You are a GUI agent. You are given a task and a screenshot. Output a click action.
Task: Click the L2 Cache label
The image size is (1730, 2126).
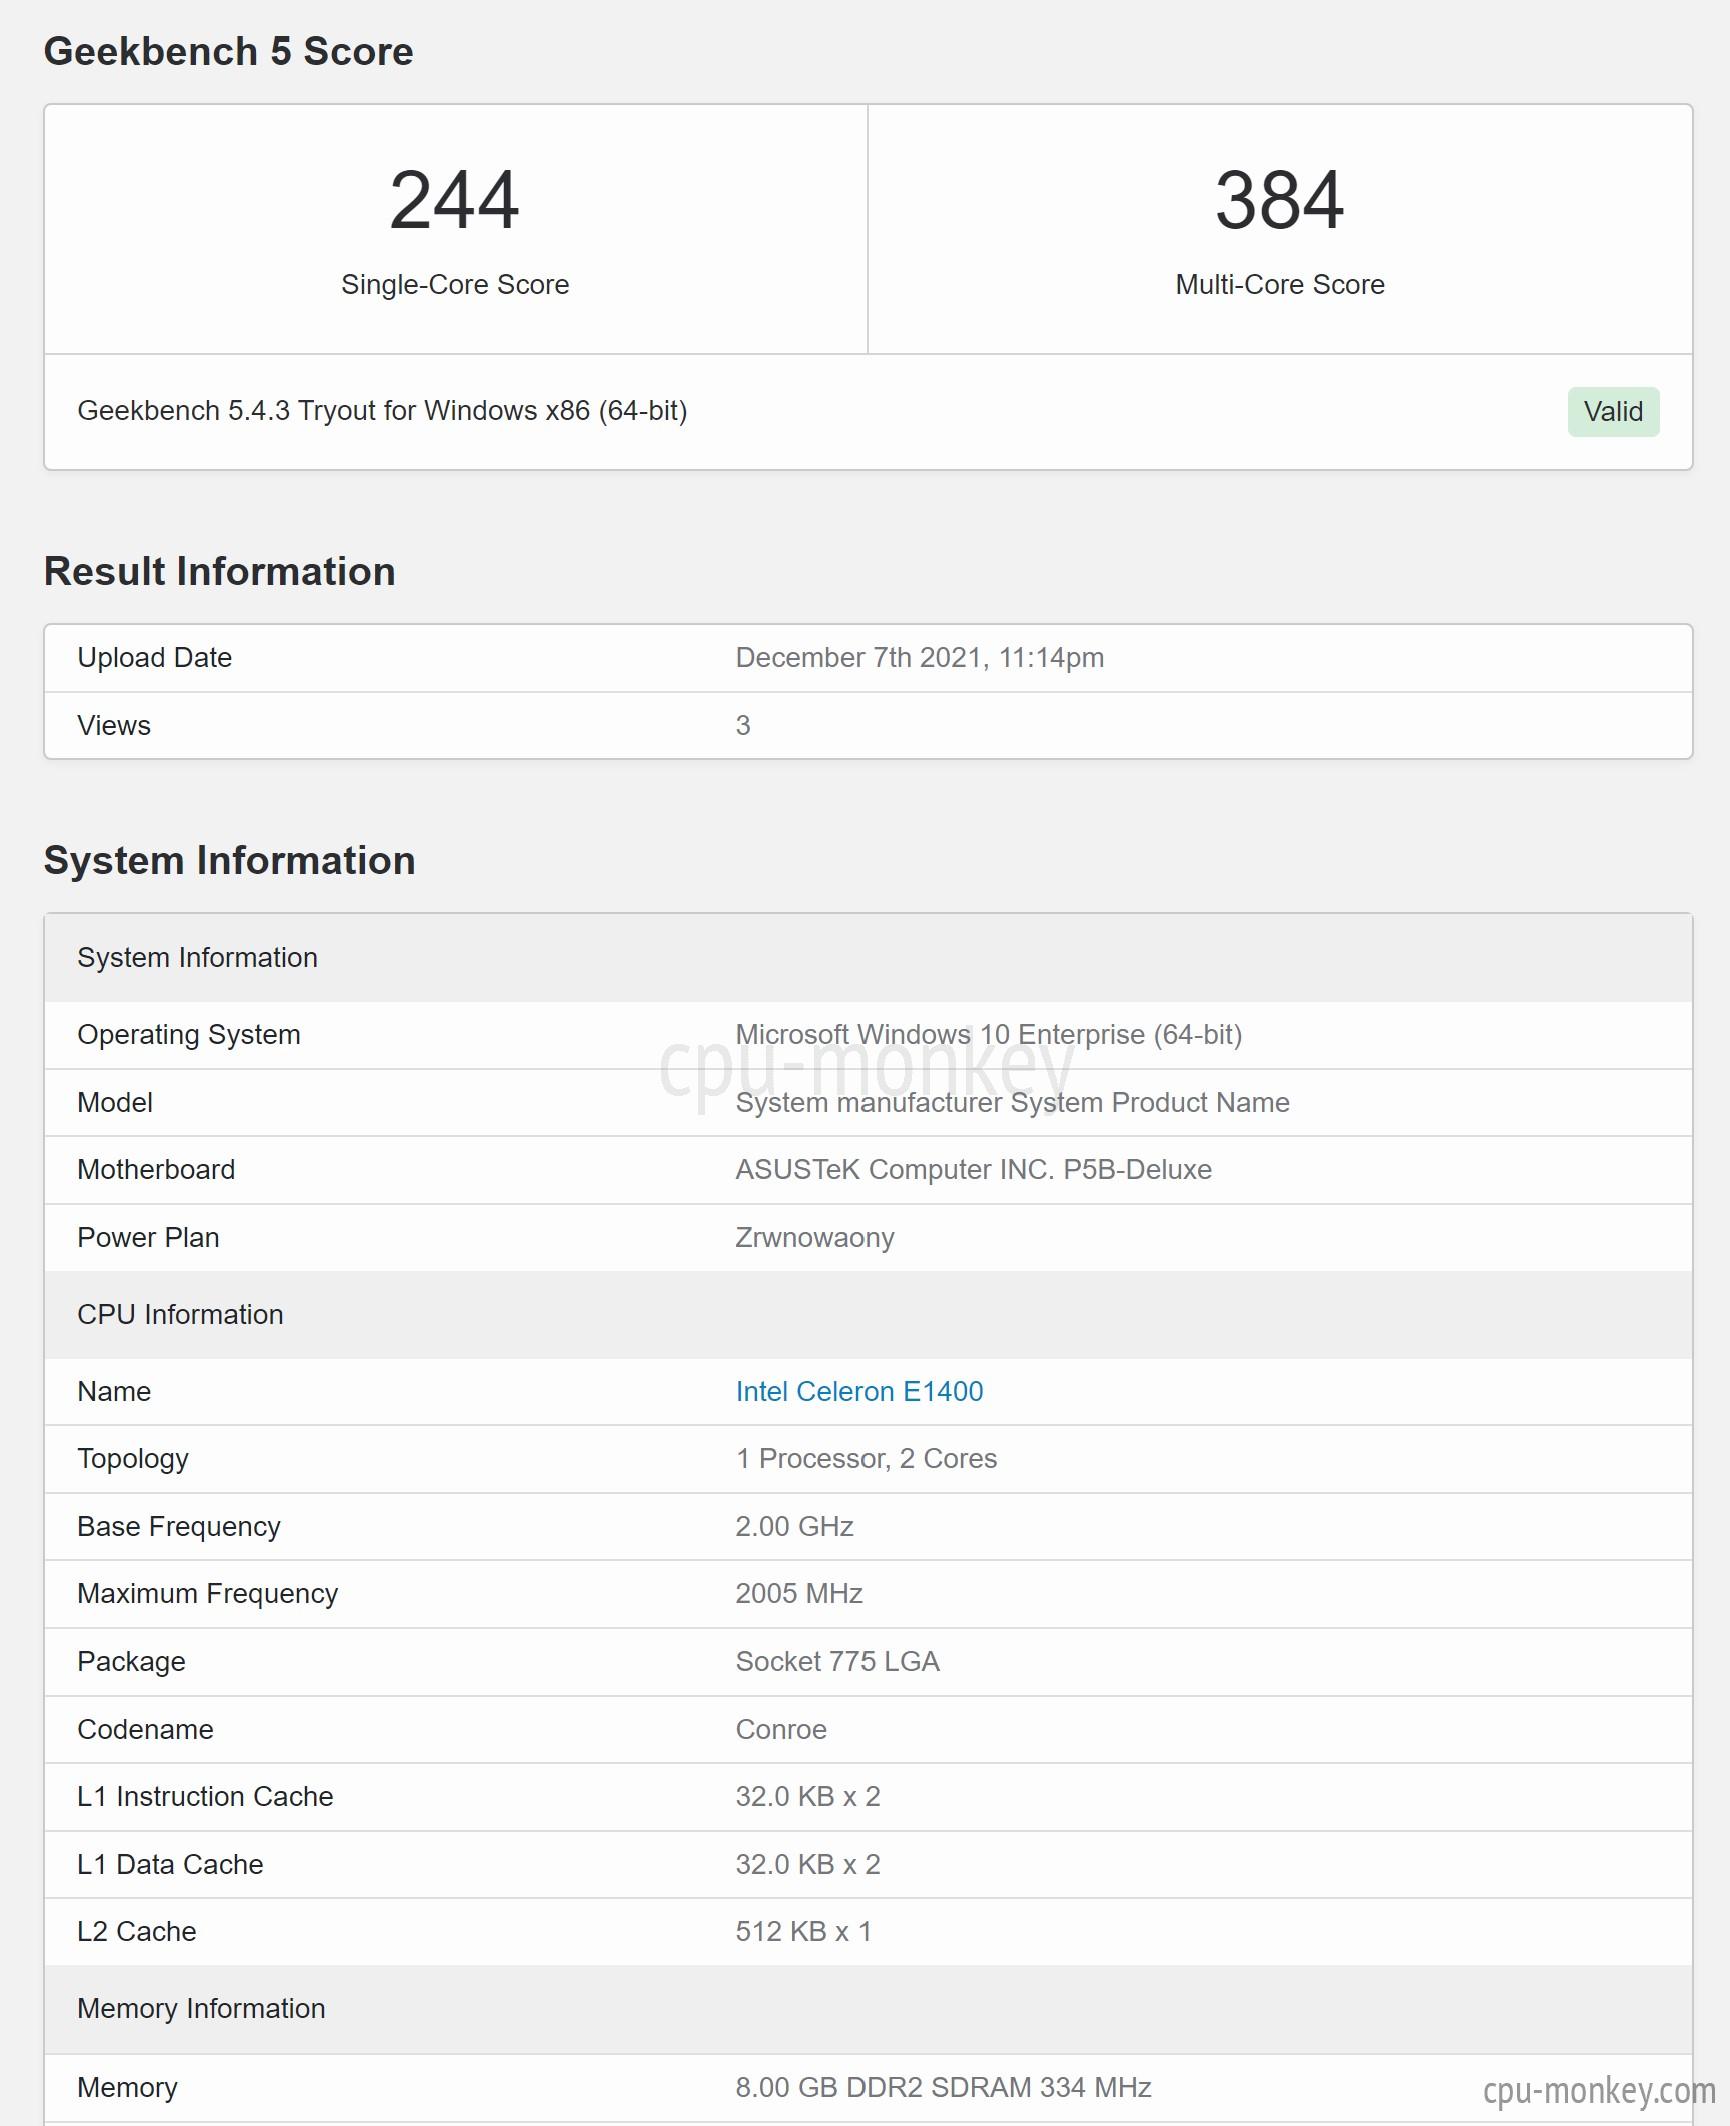point(137,1931)
